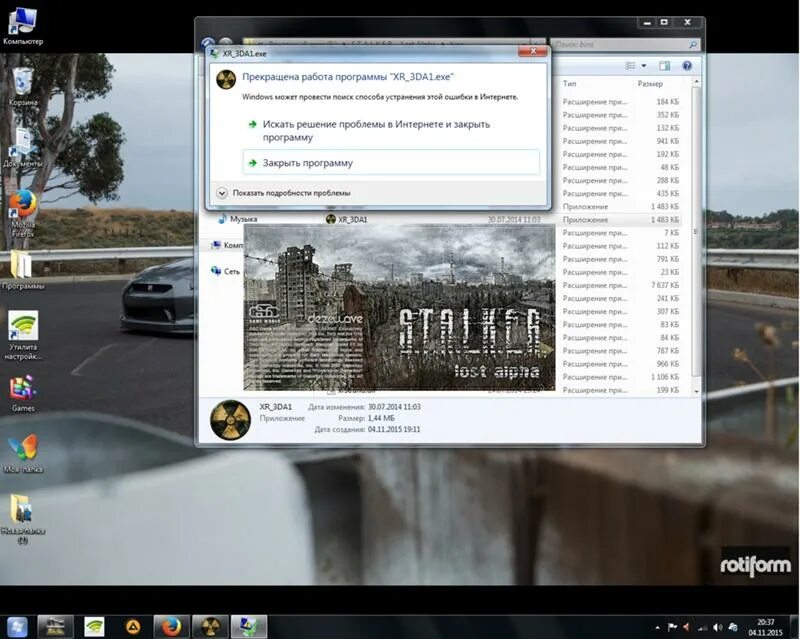Open Explorer help question-mark icon

(687, 66)
